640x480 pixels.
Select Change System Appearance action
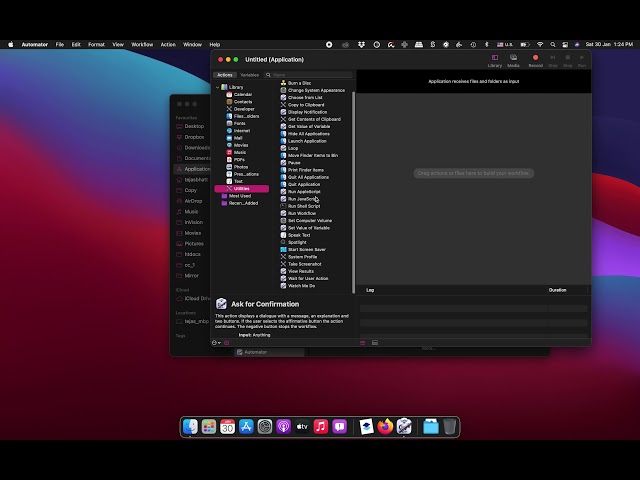(x=316, y=91)
